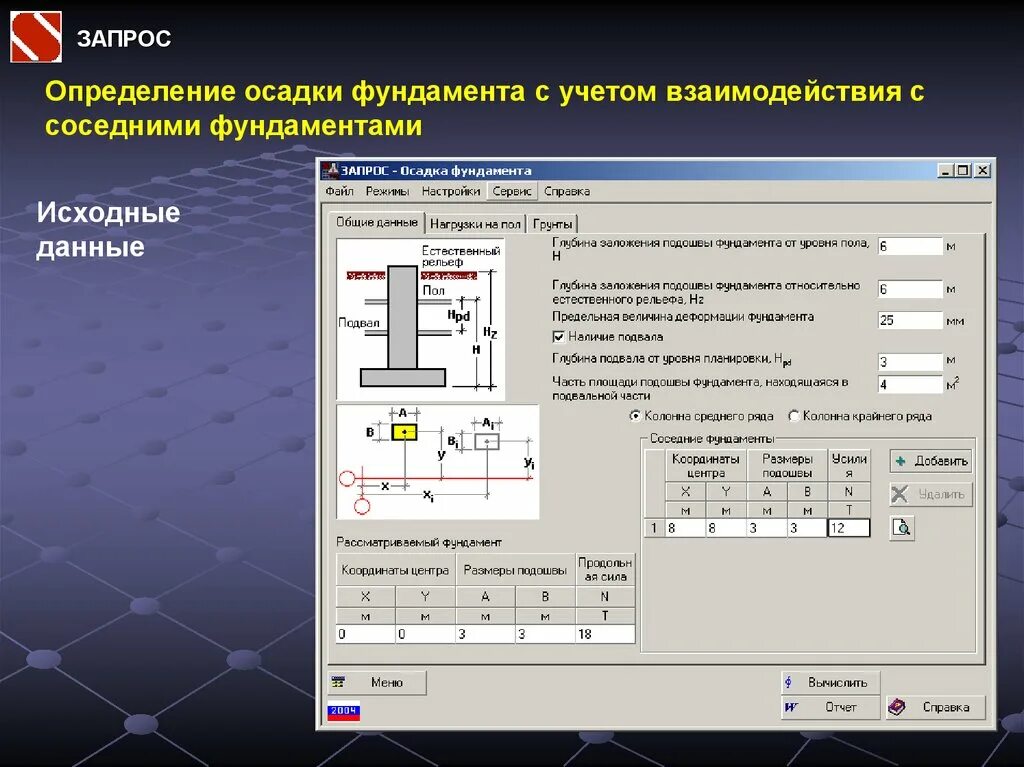Screen dimensions: 1024x767
Task: Click the magnifier preview icon button
Action: tap(902, 527)
